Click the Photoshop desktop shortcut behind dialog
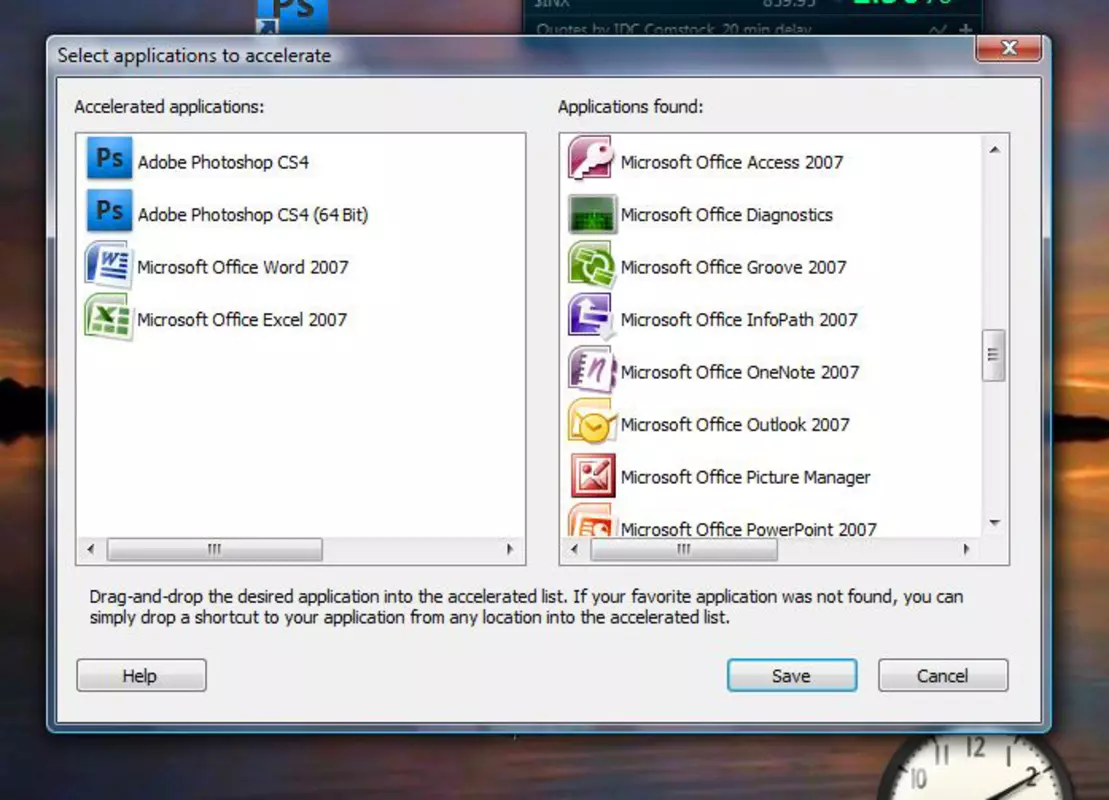 292,16
